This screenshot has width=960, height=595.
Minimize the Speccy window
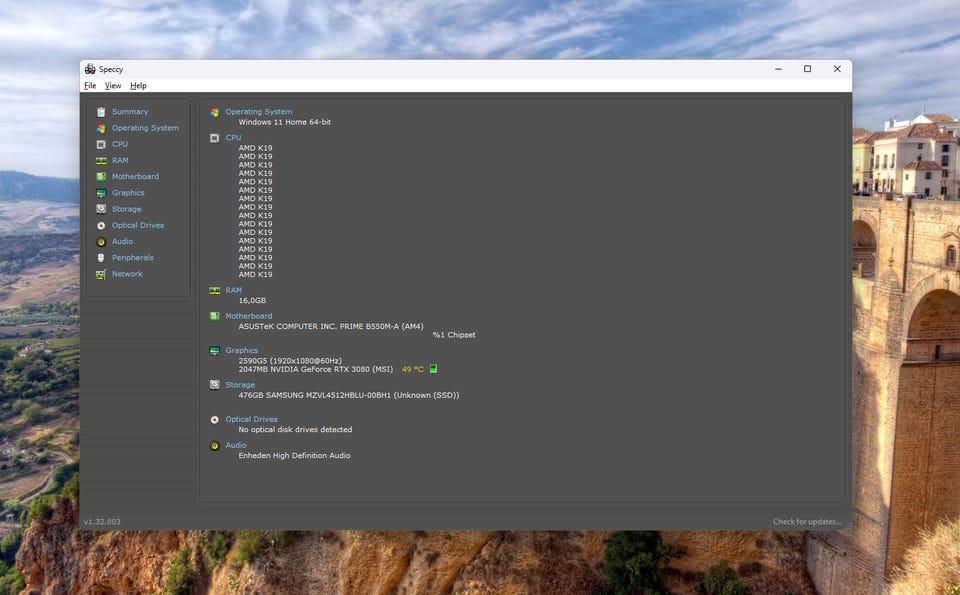778,69
